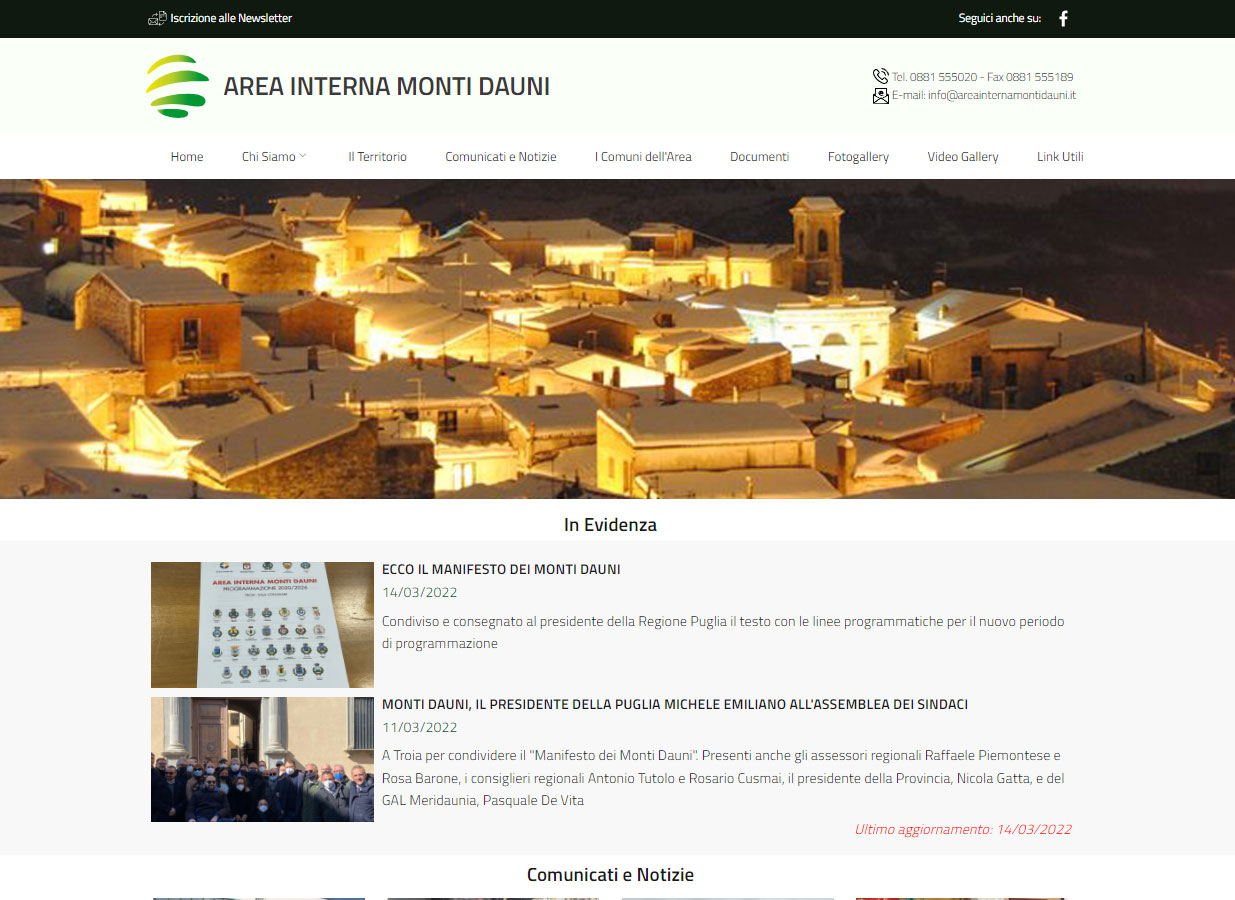
Task: Click the Comunicati e Notizie section heading
Action: tap(610, 875)
